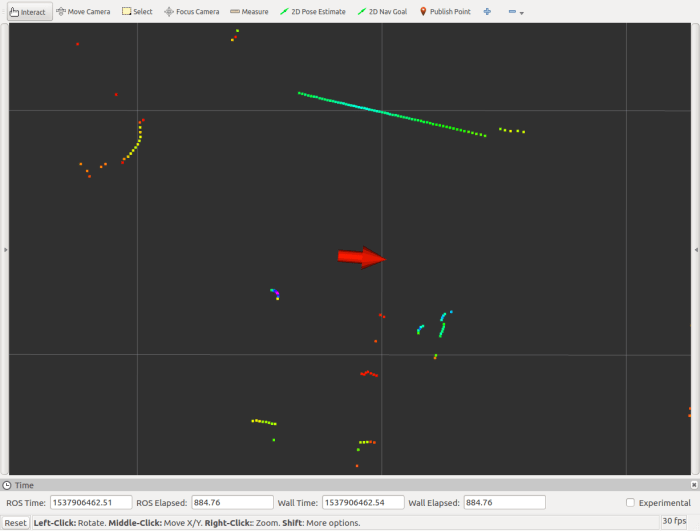Viewport: 700px width, 531px height.
Task: Click the Wall Elapsed field
Action: pos(504,502)
